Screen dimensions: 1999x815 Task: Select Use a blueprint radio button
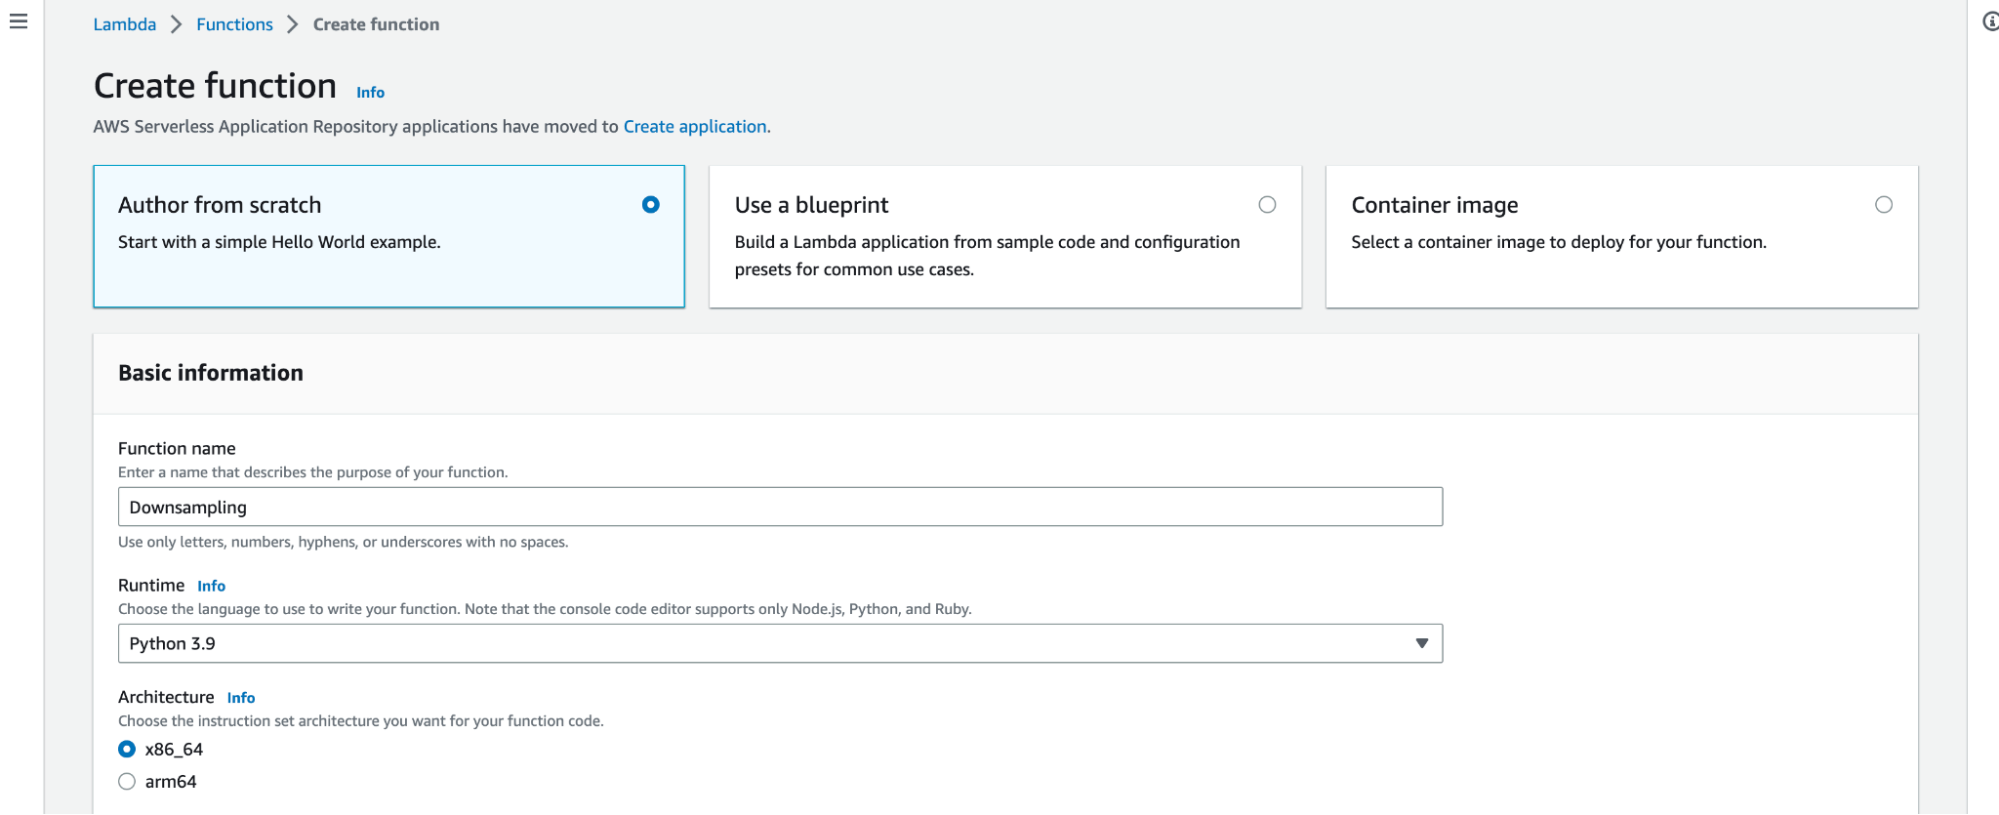[1267, 204]
